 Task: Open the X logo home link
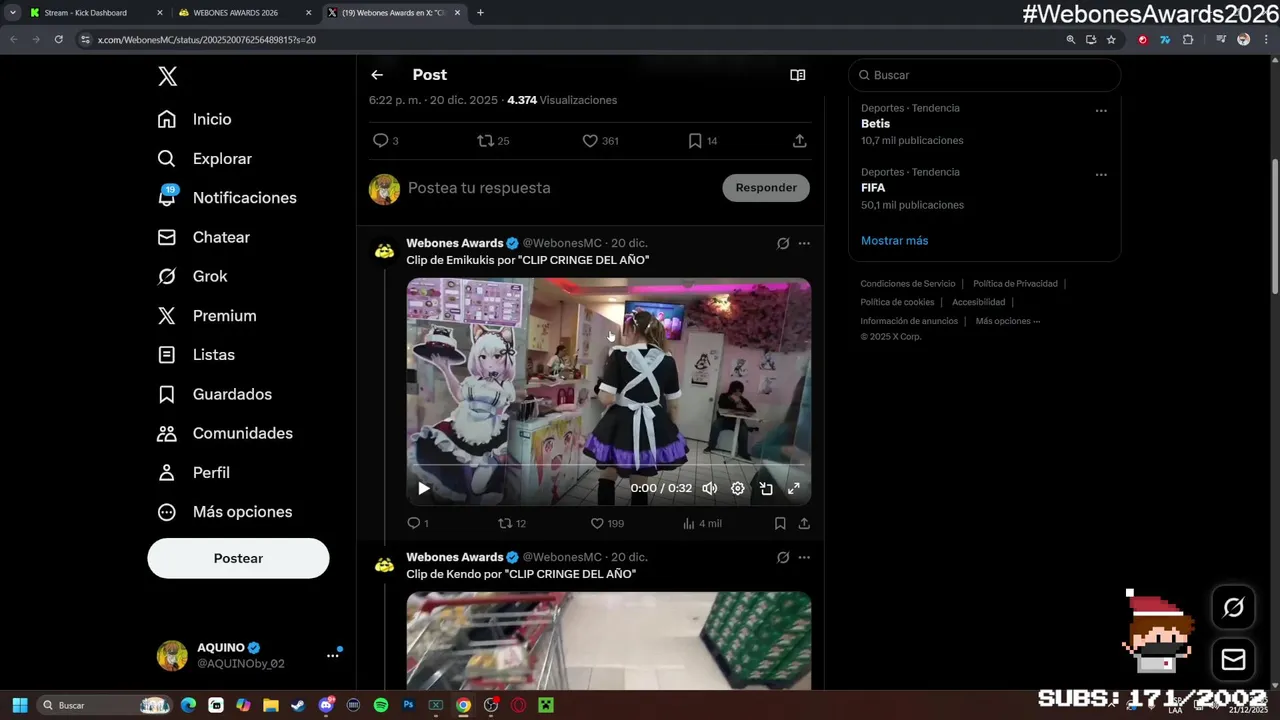168,76
